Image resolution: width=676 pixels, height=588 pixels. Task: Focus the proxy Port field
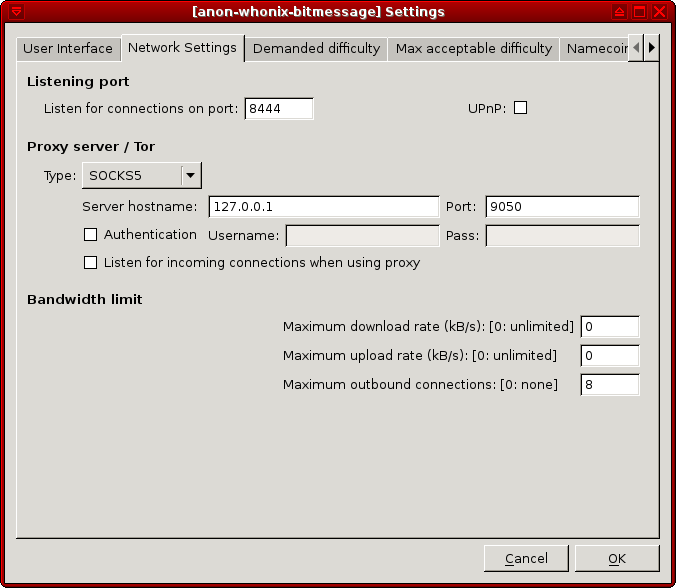tap(561, 207)
